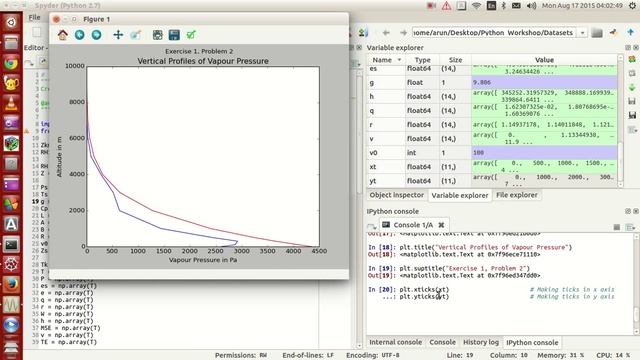Open the working directory path dropdown

[x=582, y=33]
